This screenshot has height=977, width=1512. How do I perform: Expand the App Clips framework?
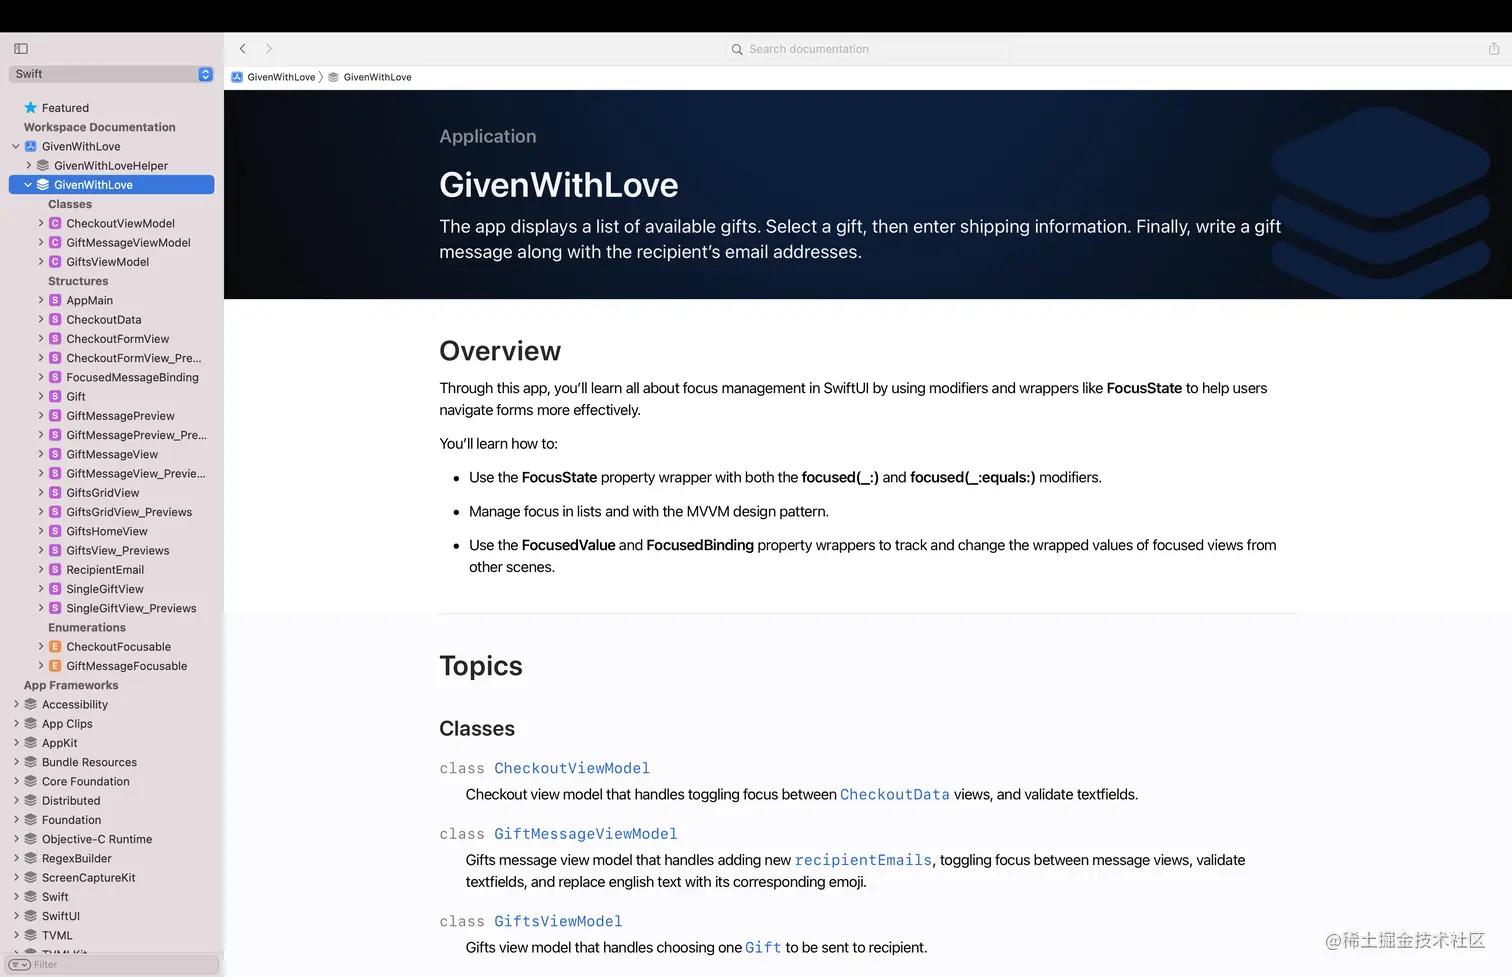tap(16, 724)
